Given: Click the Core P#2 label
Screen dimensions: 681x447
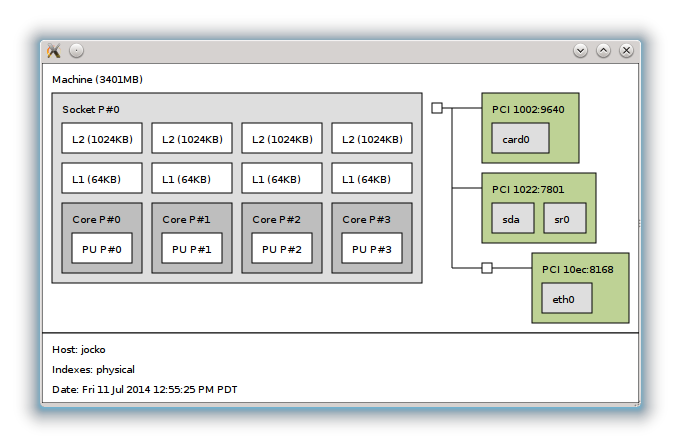Looking at the screenshot, I should pos(277,219).
